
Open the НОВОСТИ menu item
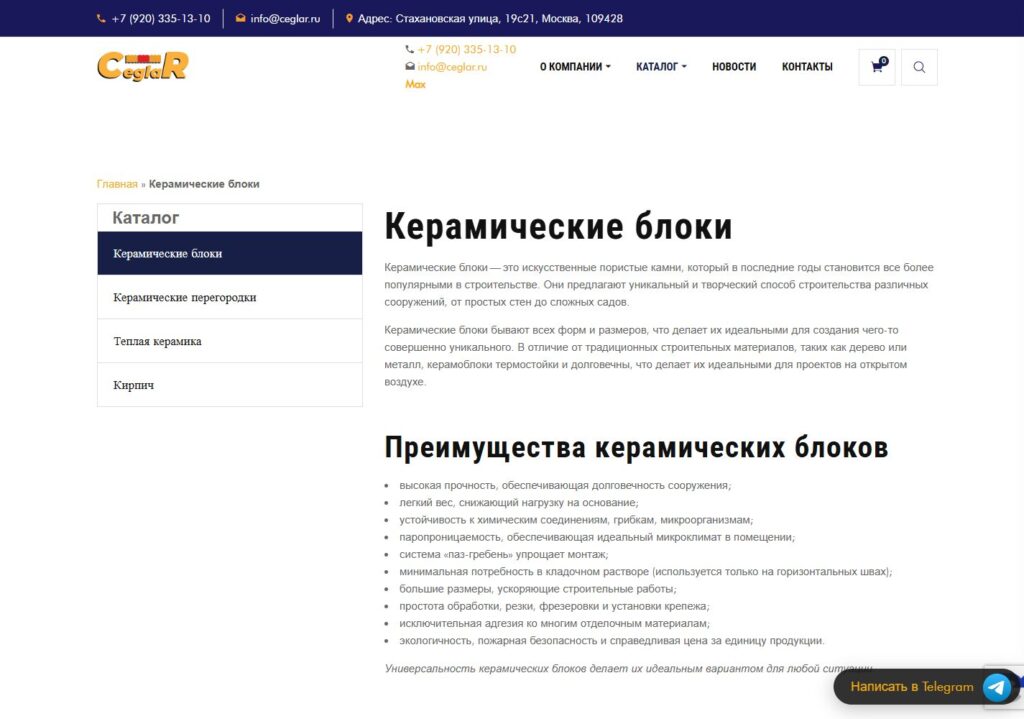pyautogui.click(x=734, y=67)
